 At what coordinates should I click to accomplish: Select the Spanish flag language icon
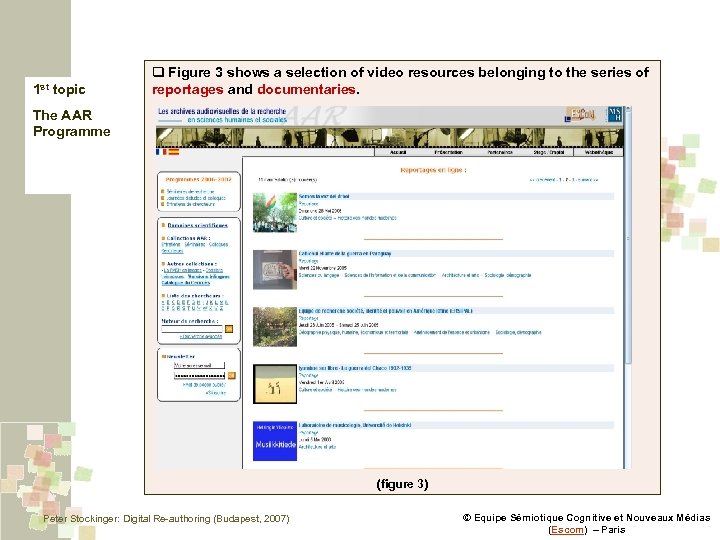point(174,152)
